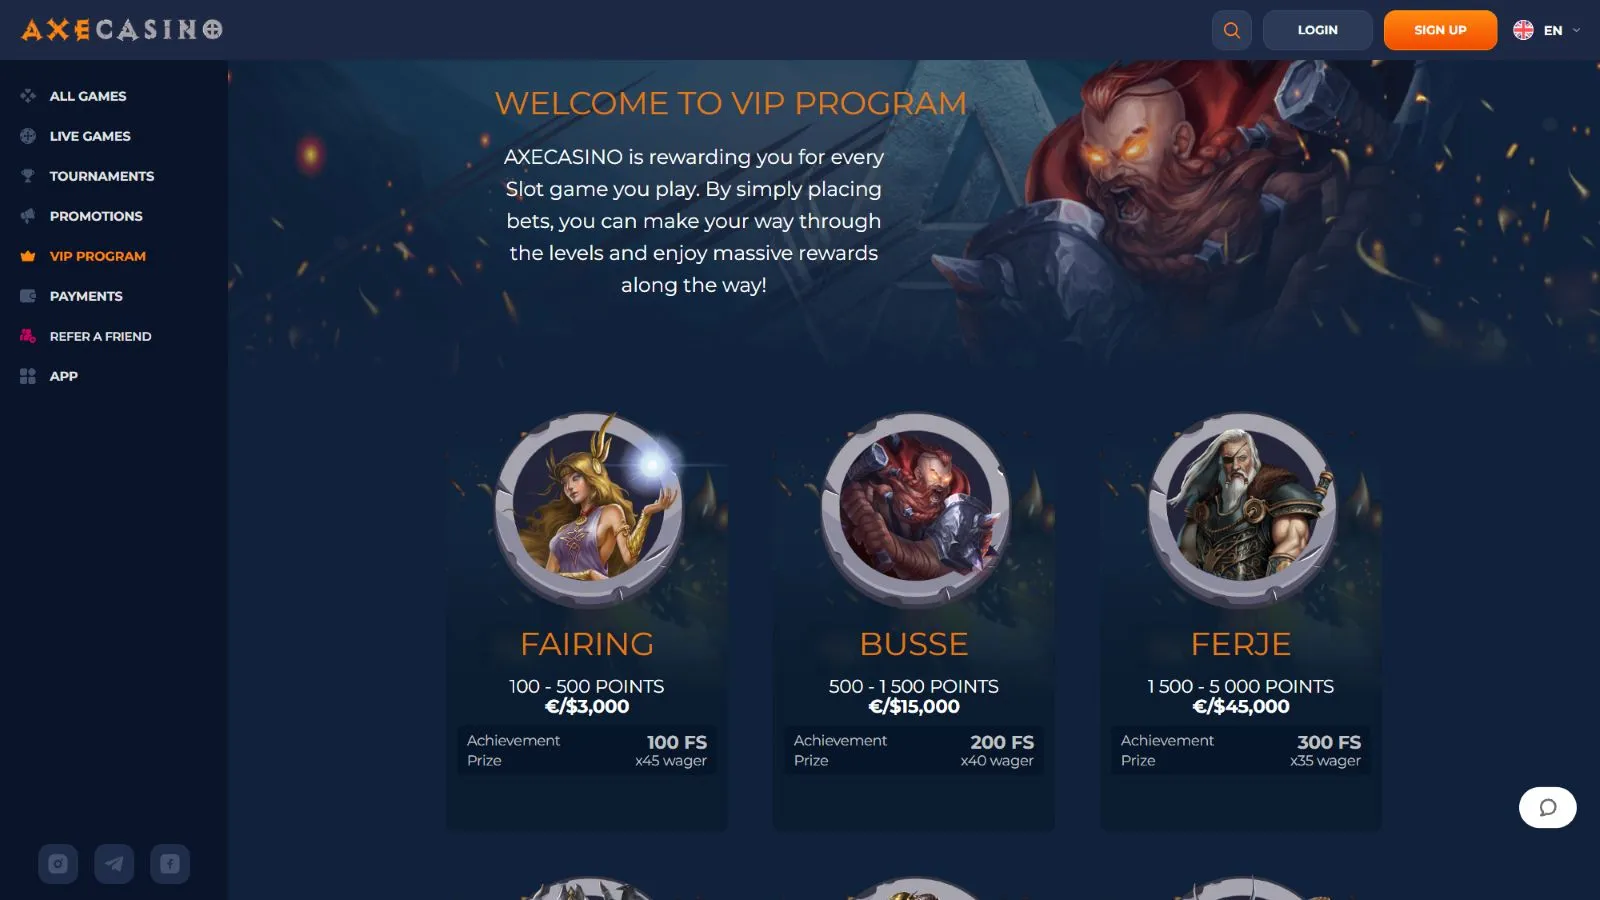
Task: Open the Facebook social icon
Action: 170,864
